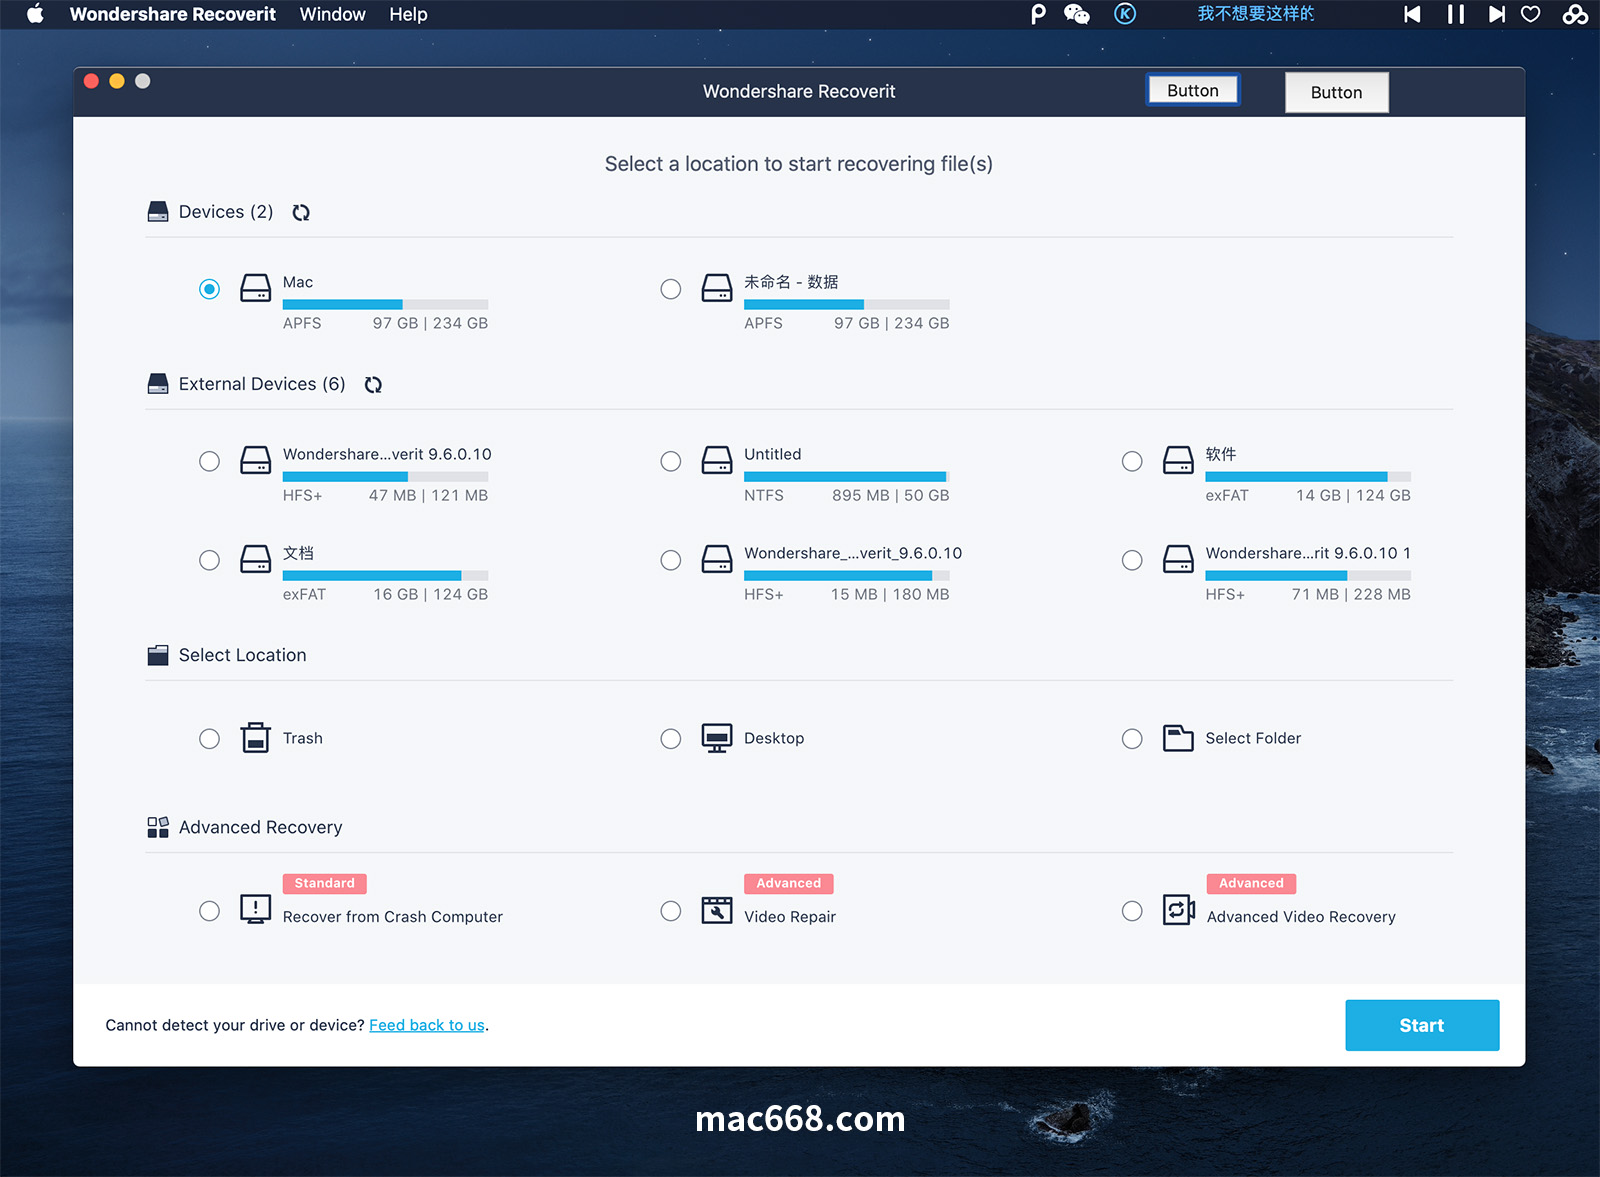Image resolution: width=1600 pixels, height=1177 pixels.
Task: Choose Recover from Crash Computer radio button
Action: click(209, 911)
